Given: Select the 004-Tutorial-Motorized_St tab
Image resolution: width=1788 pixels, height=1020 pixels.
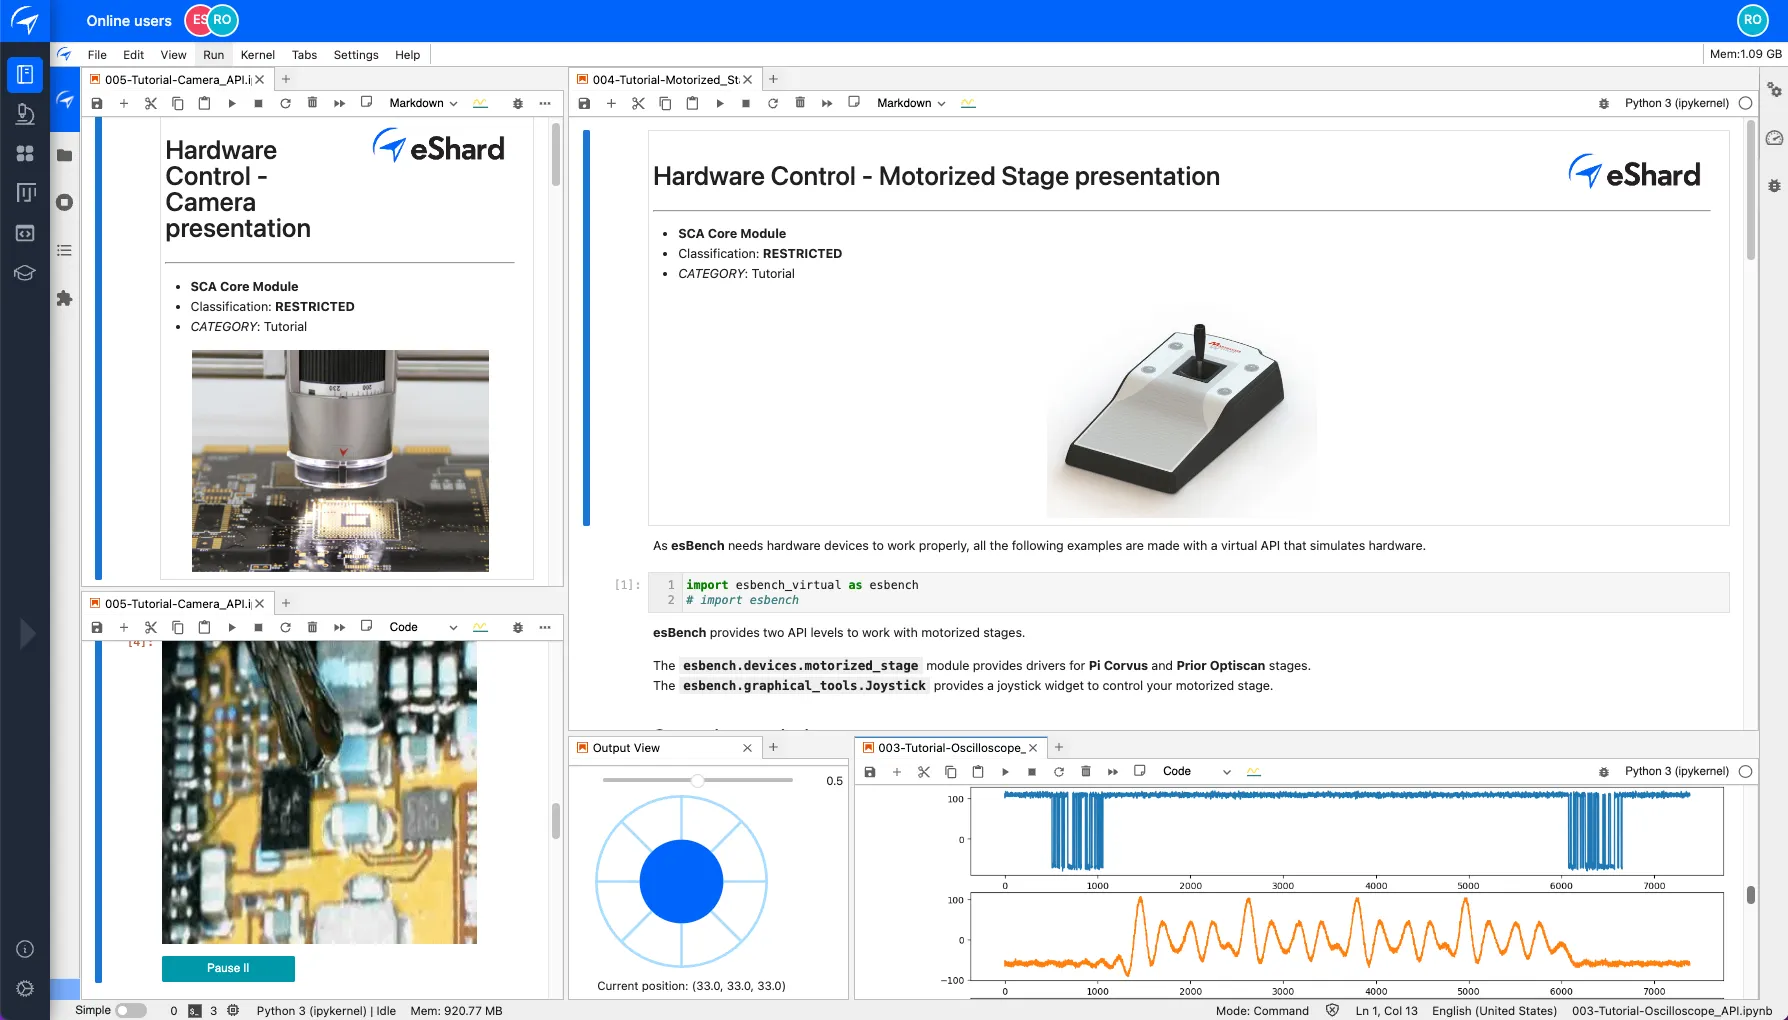Looking at the screenshot, I should 665,79.
